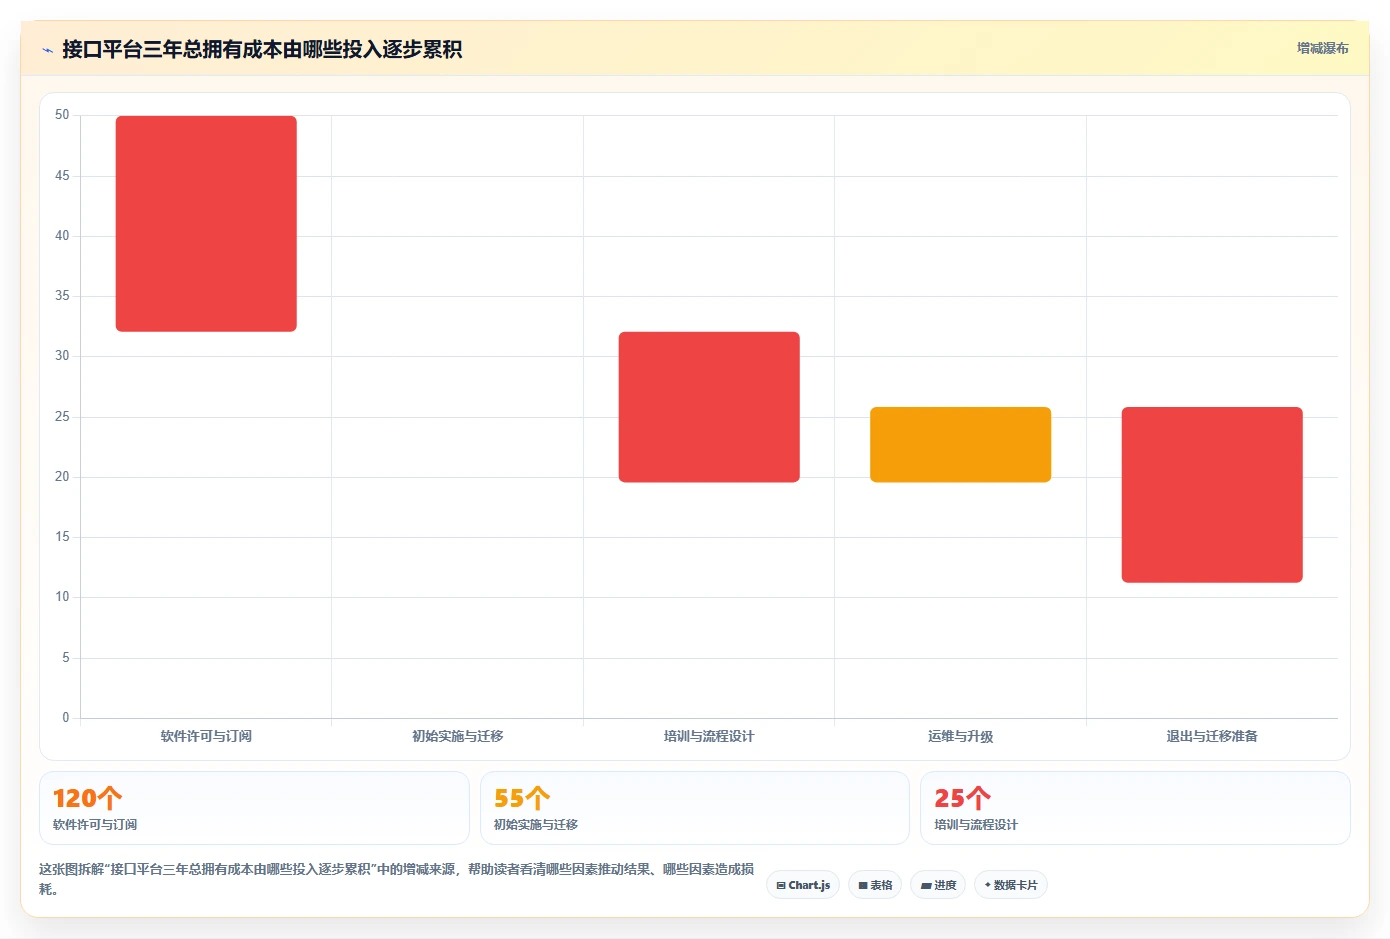Click the x-axis label 运维与升级
This screenshot has height=939, width=1390.
[x=960, y=736]
